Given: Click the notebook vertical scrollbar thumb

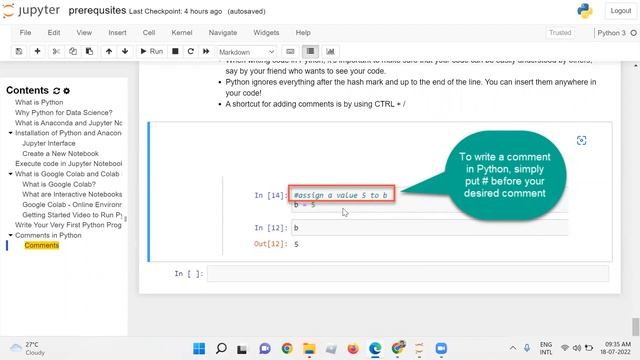Looking at the screenshot, I should tap(635, 327).
